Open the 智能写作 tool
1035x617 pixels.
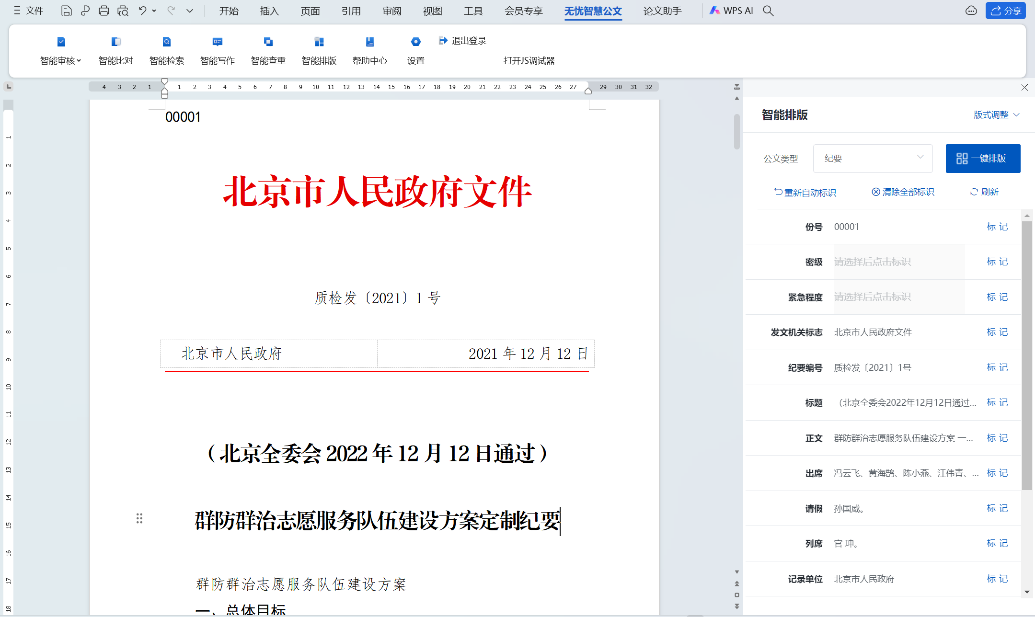217,50
